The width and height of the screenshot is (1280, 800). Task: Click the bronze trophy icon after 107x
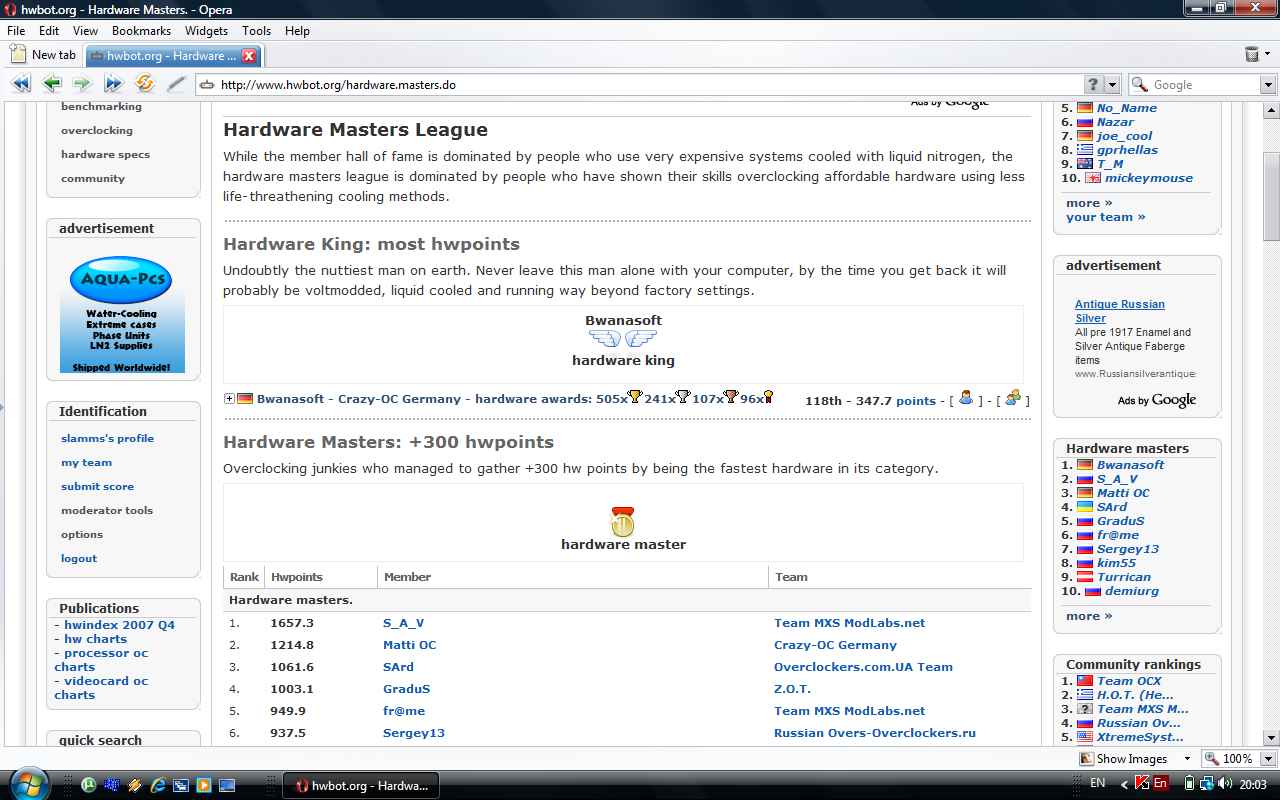[731, 397]
